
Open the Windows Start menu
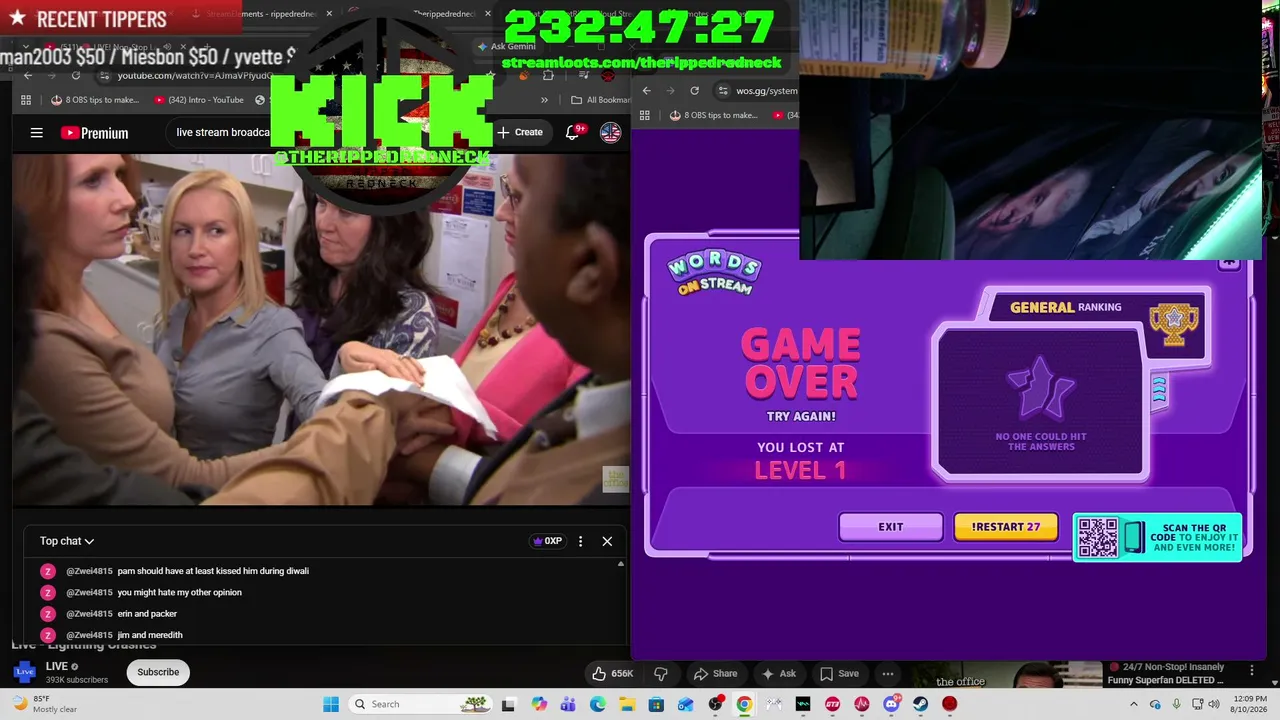pyautogui.click(x=331, y=704)
